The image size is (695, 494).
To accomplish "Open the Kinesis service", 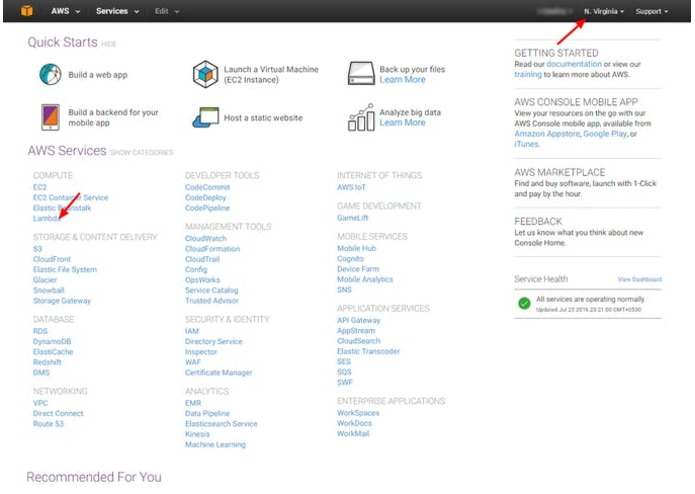I will click(x=197, y=434).
